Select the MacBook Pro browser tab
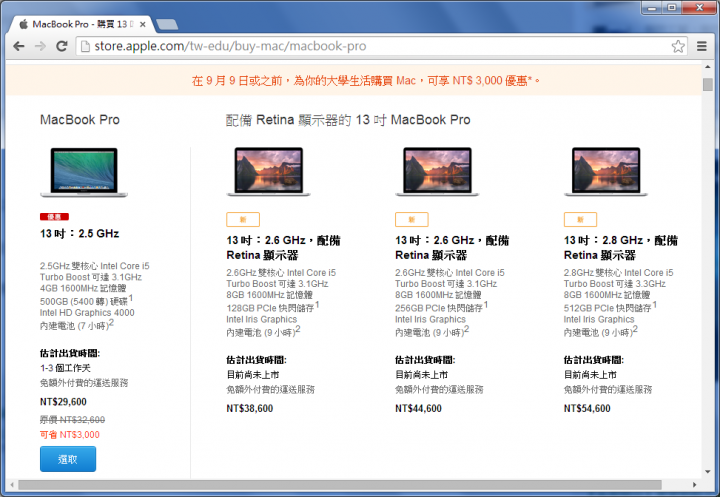The image size is (720, 497). (82, 24)
